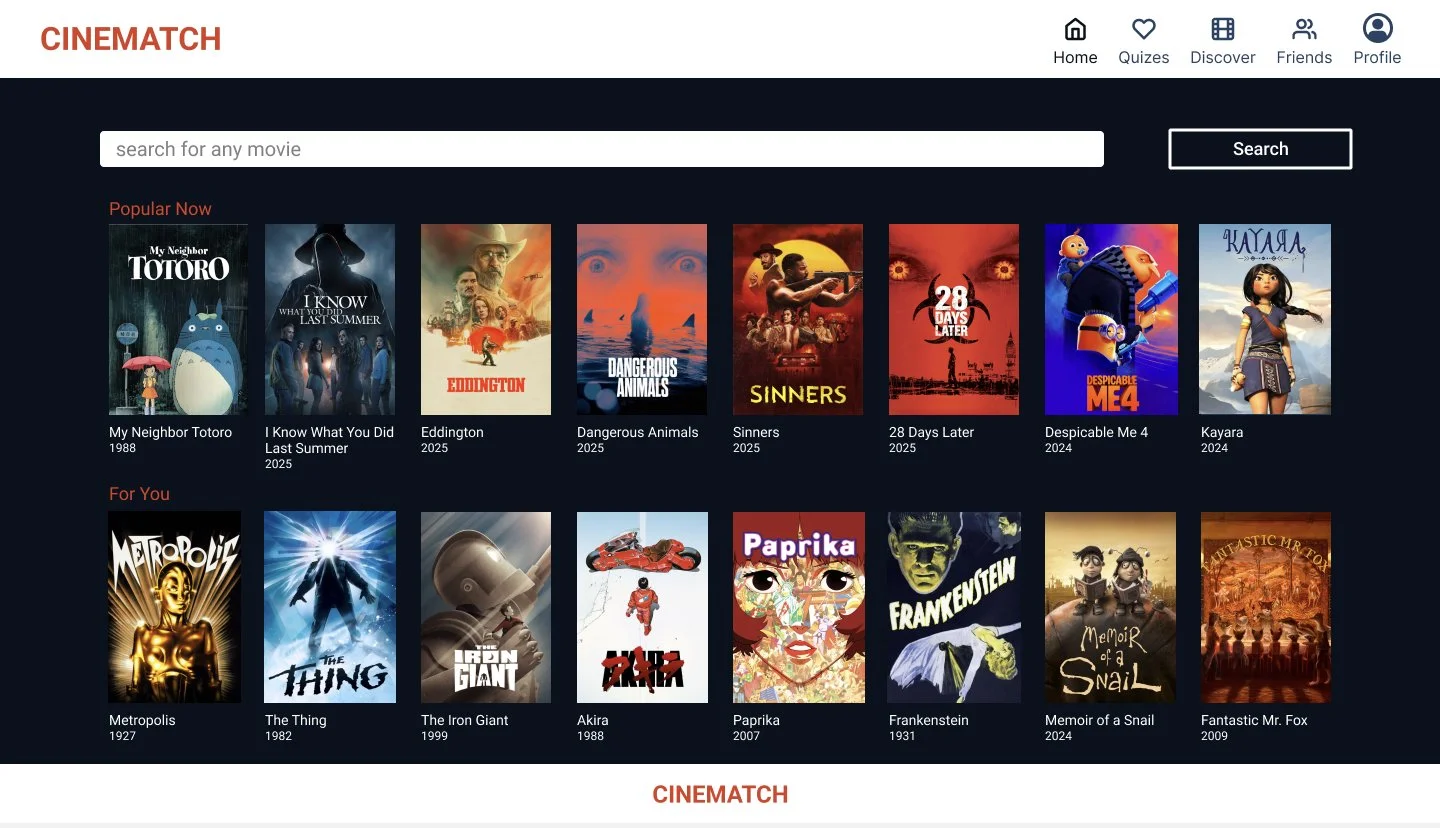The image size is (1440, 828).
Task: Open Friends via the people icon
Action: click(1304, 28)
